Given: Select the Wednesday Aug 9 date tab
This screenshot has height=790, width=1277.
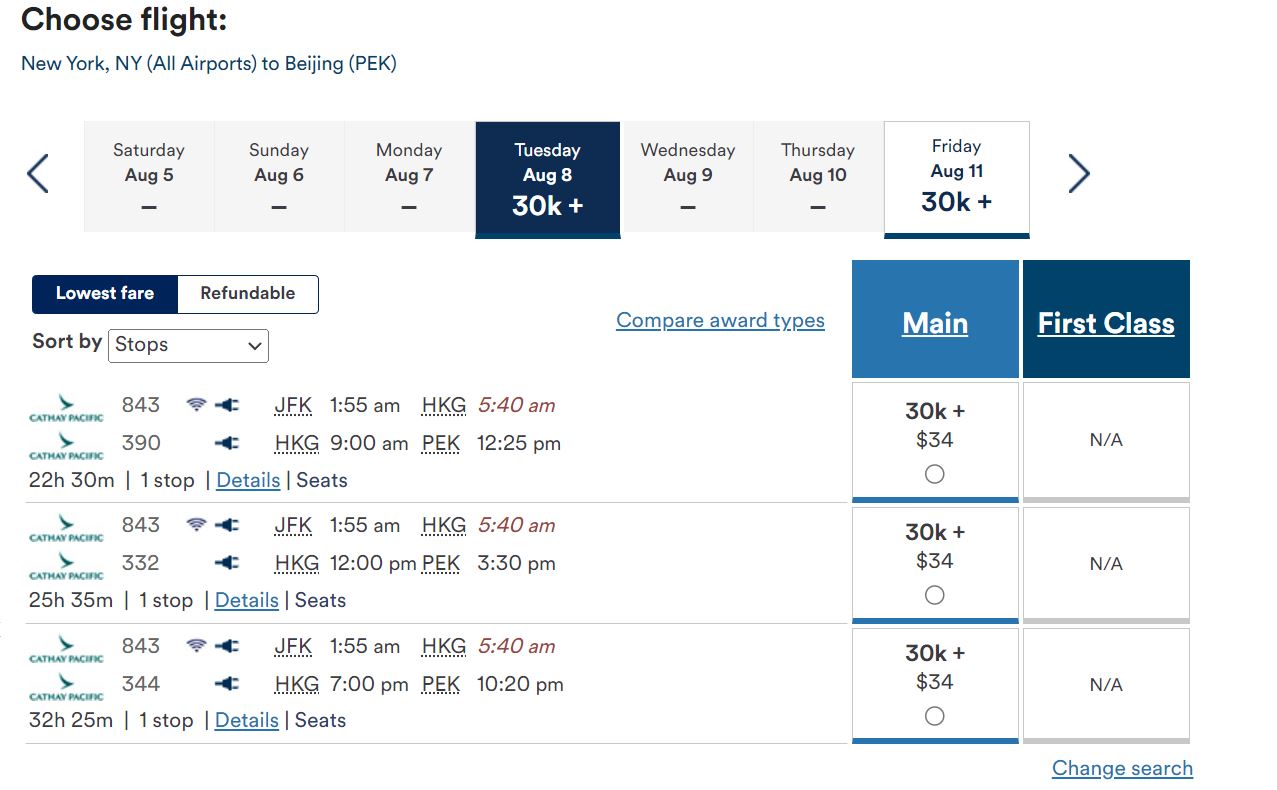Looking at the screenshot, I should [x=687, y=176].
